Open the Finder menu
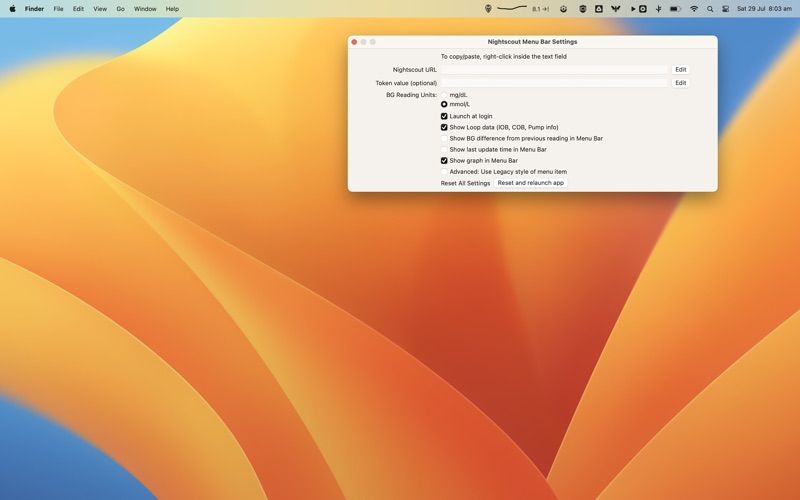This screenshot has height=500, width=800. (x=34, y=9)
